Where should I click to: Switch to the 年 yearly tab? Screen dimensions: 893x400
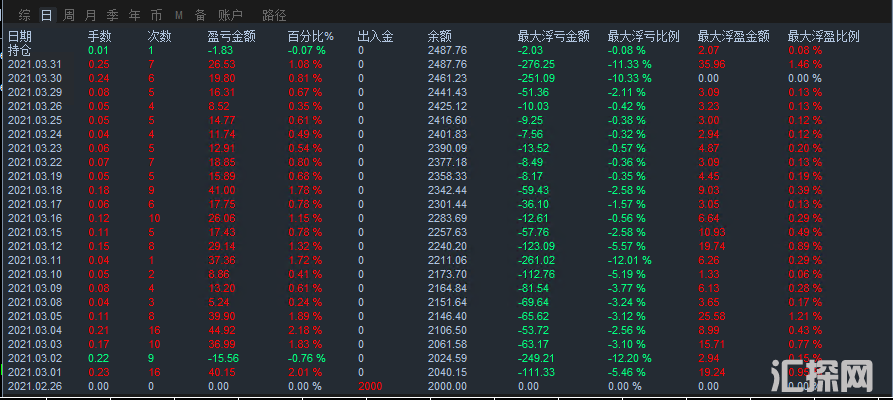134,15
